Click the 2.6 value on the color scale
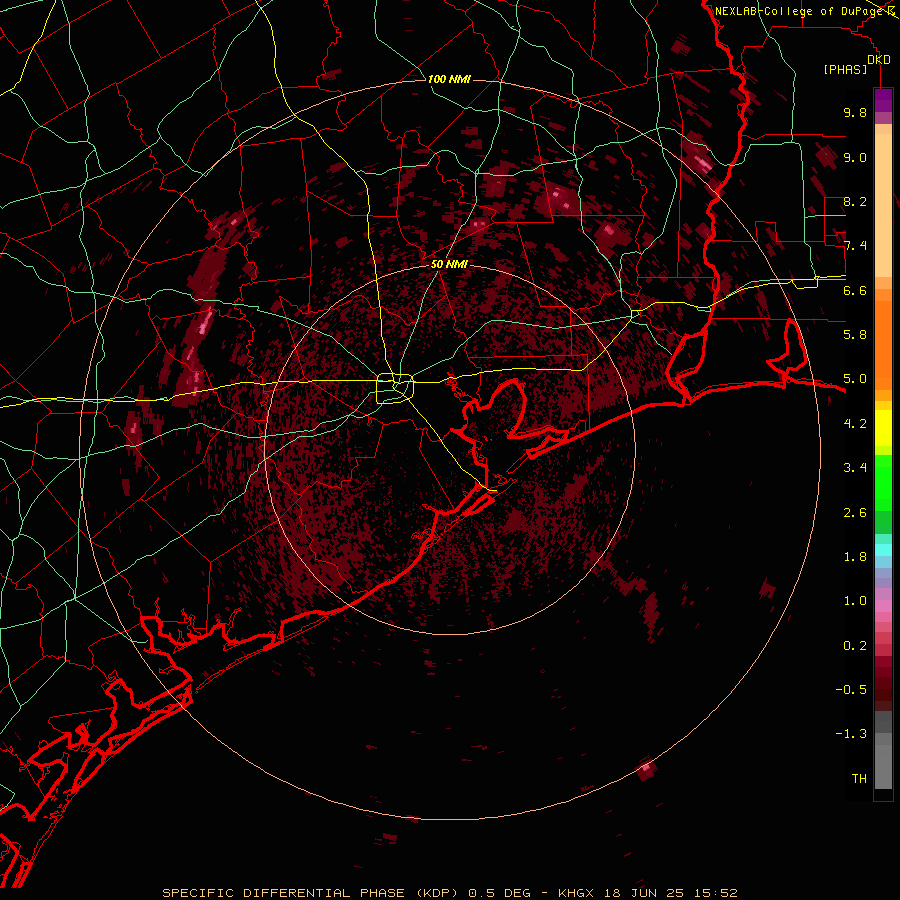 [855, 513]
